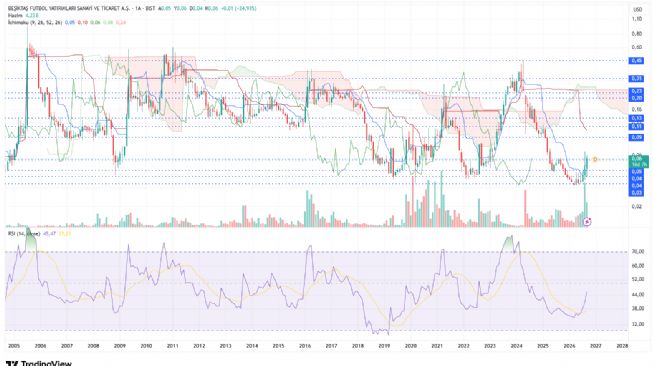Click the 52,00 level on RSI axis

coord(638,279)
